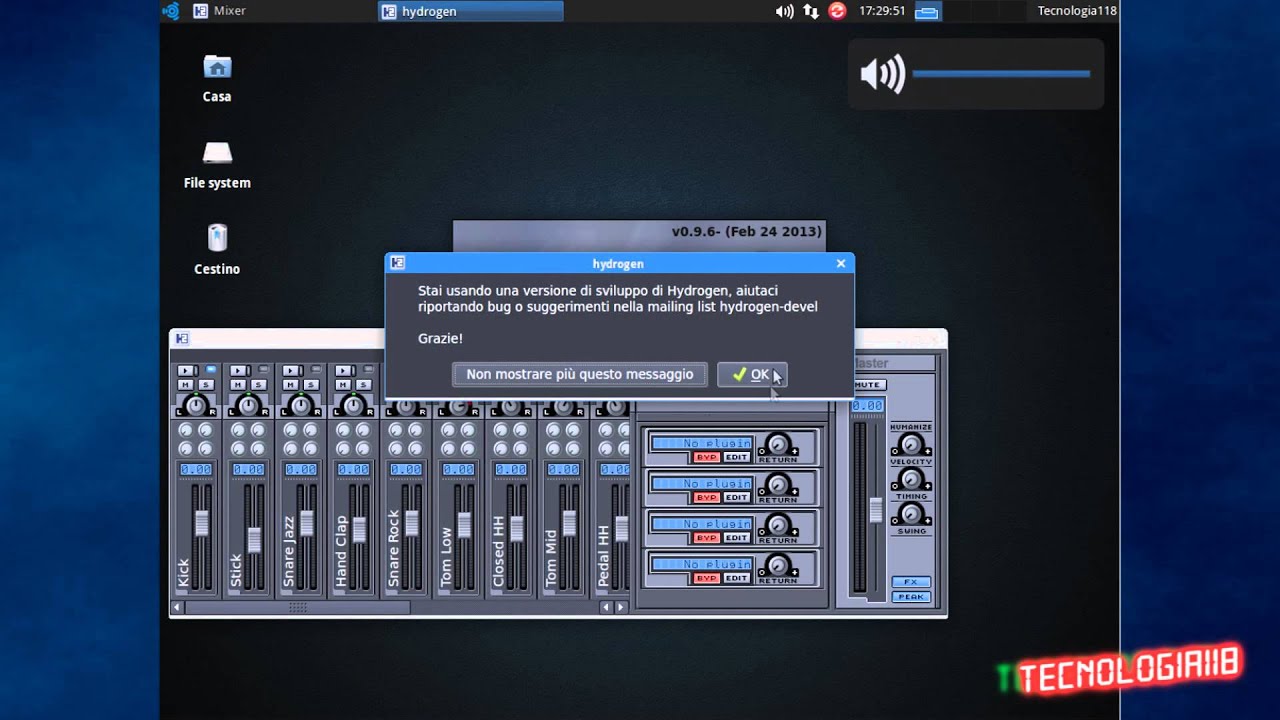Mute the Kick channel

(185, 385)
